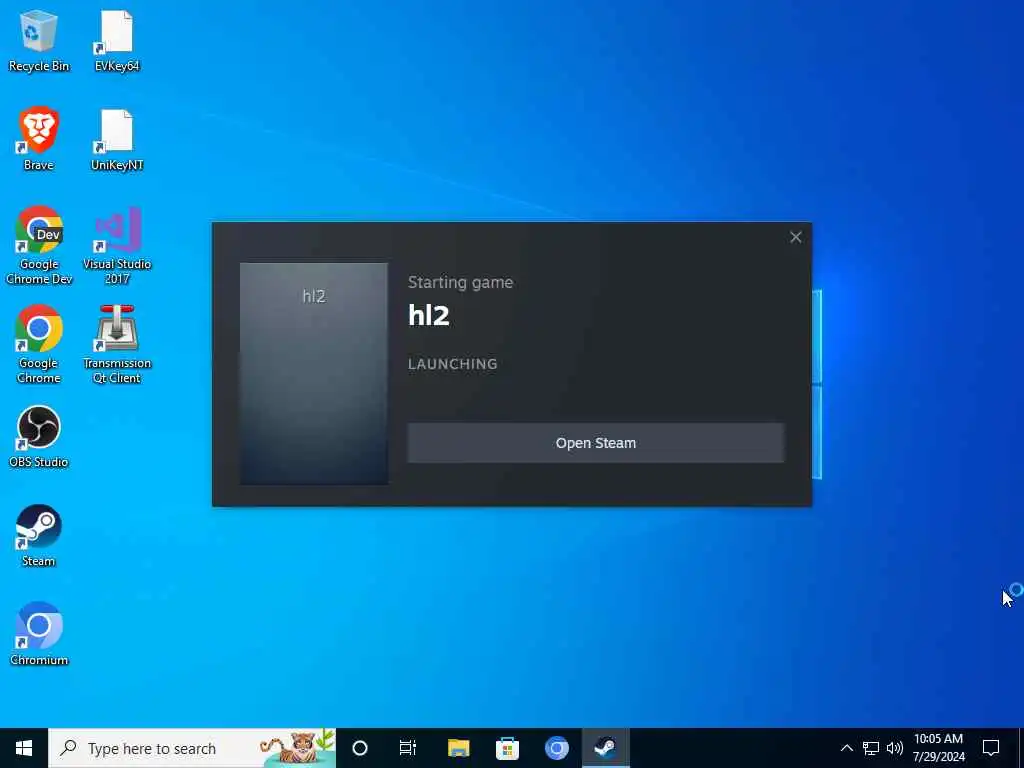Click the taskbar search box
Screen dimensions: 1024x768
[192, 748]
